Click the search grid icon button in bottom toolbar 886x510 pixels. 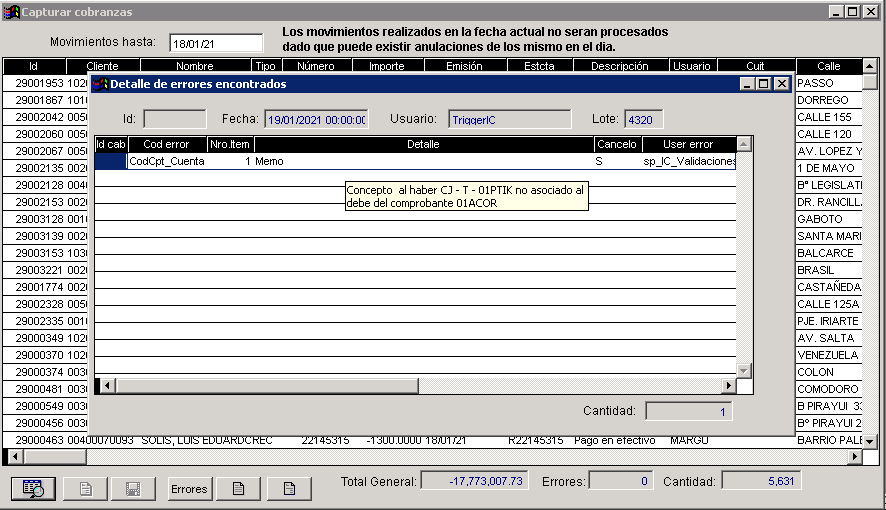pyautogui.click(x=33, y=489)
